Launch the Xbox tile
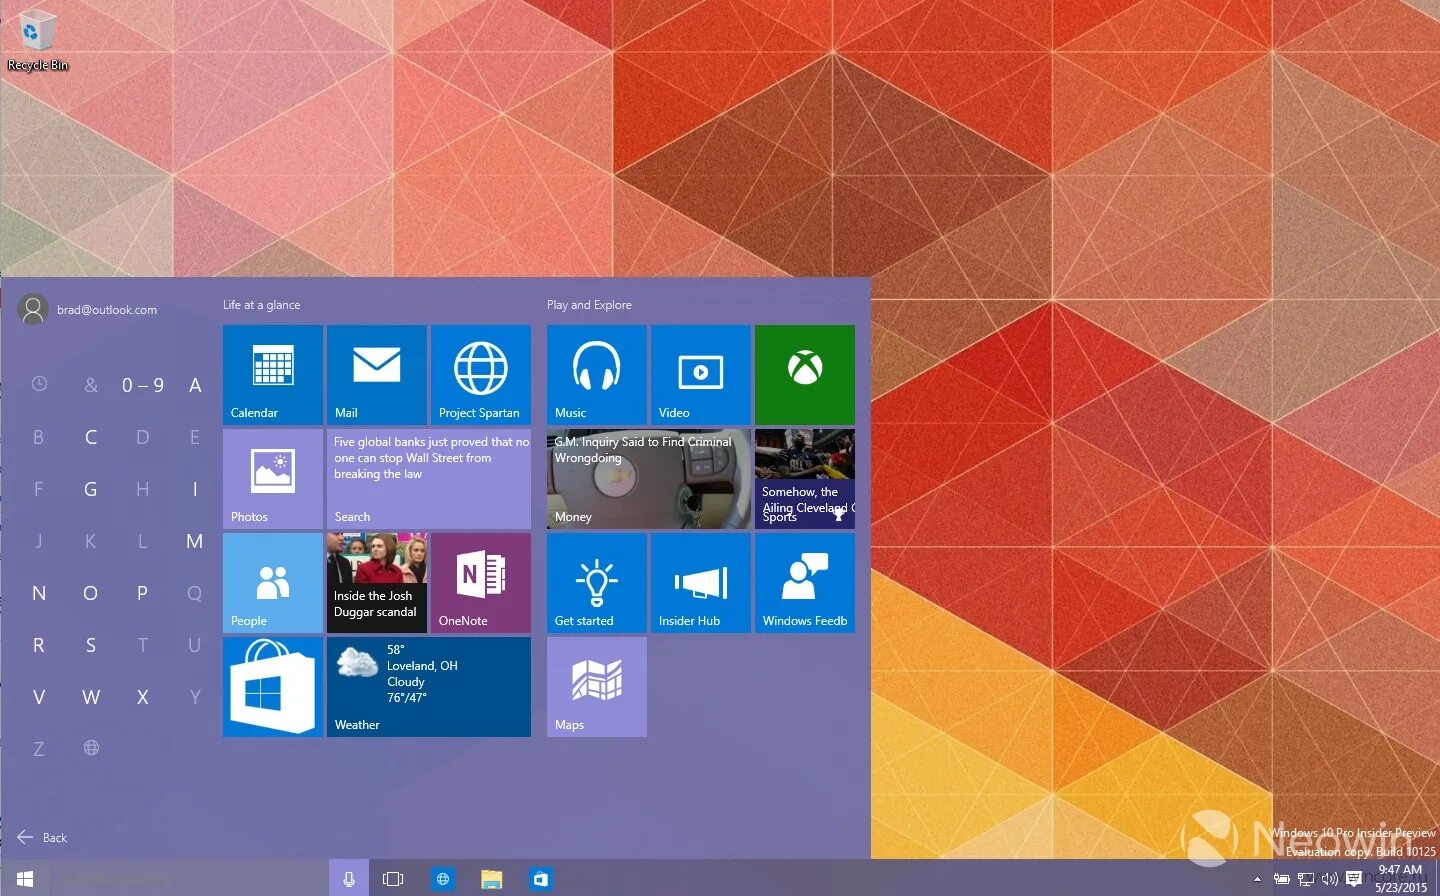This screenshot has height=896, width=1440. coord(805,375)
